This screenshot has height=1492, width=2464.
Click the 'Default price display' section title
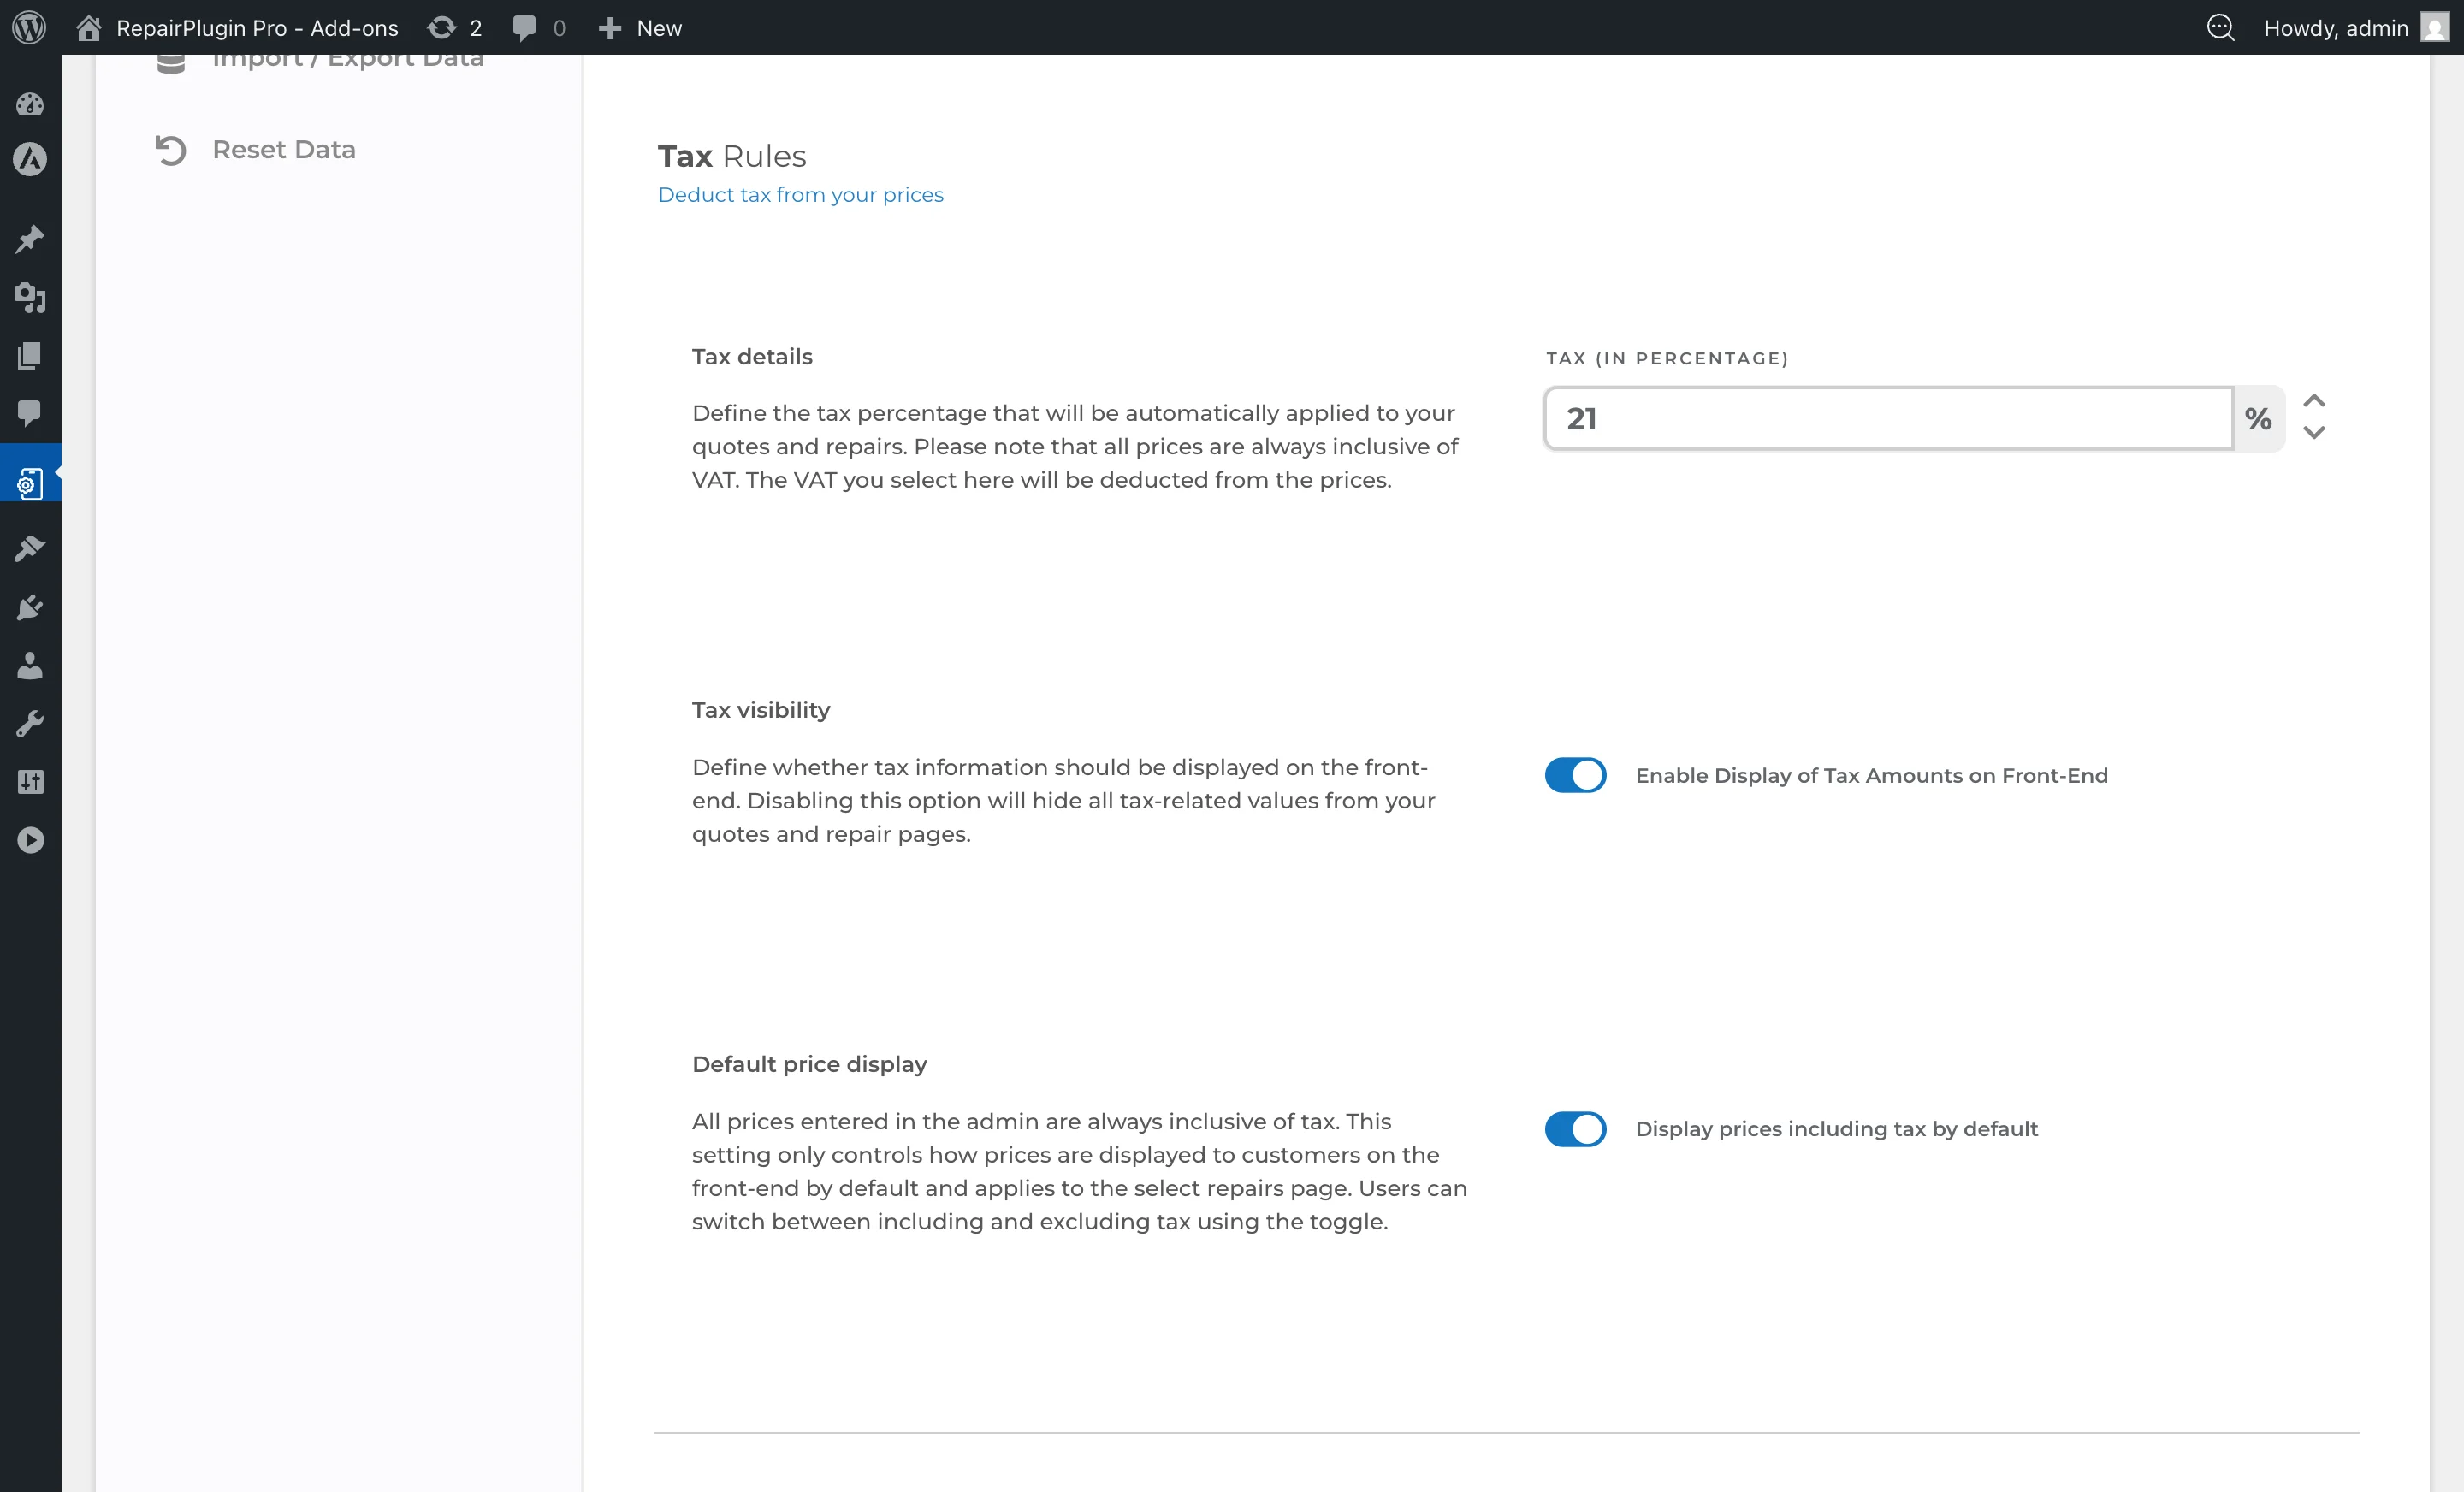click(809, 1064)
